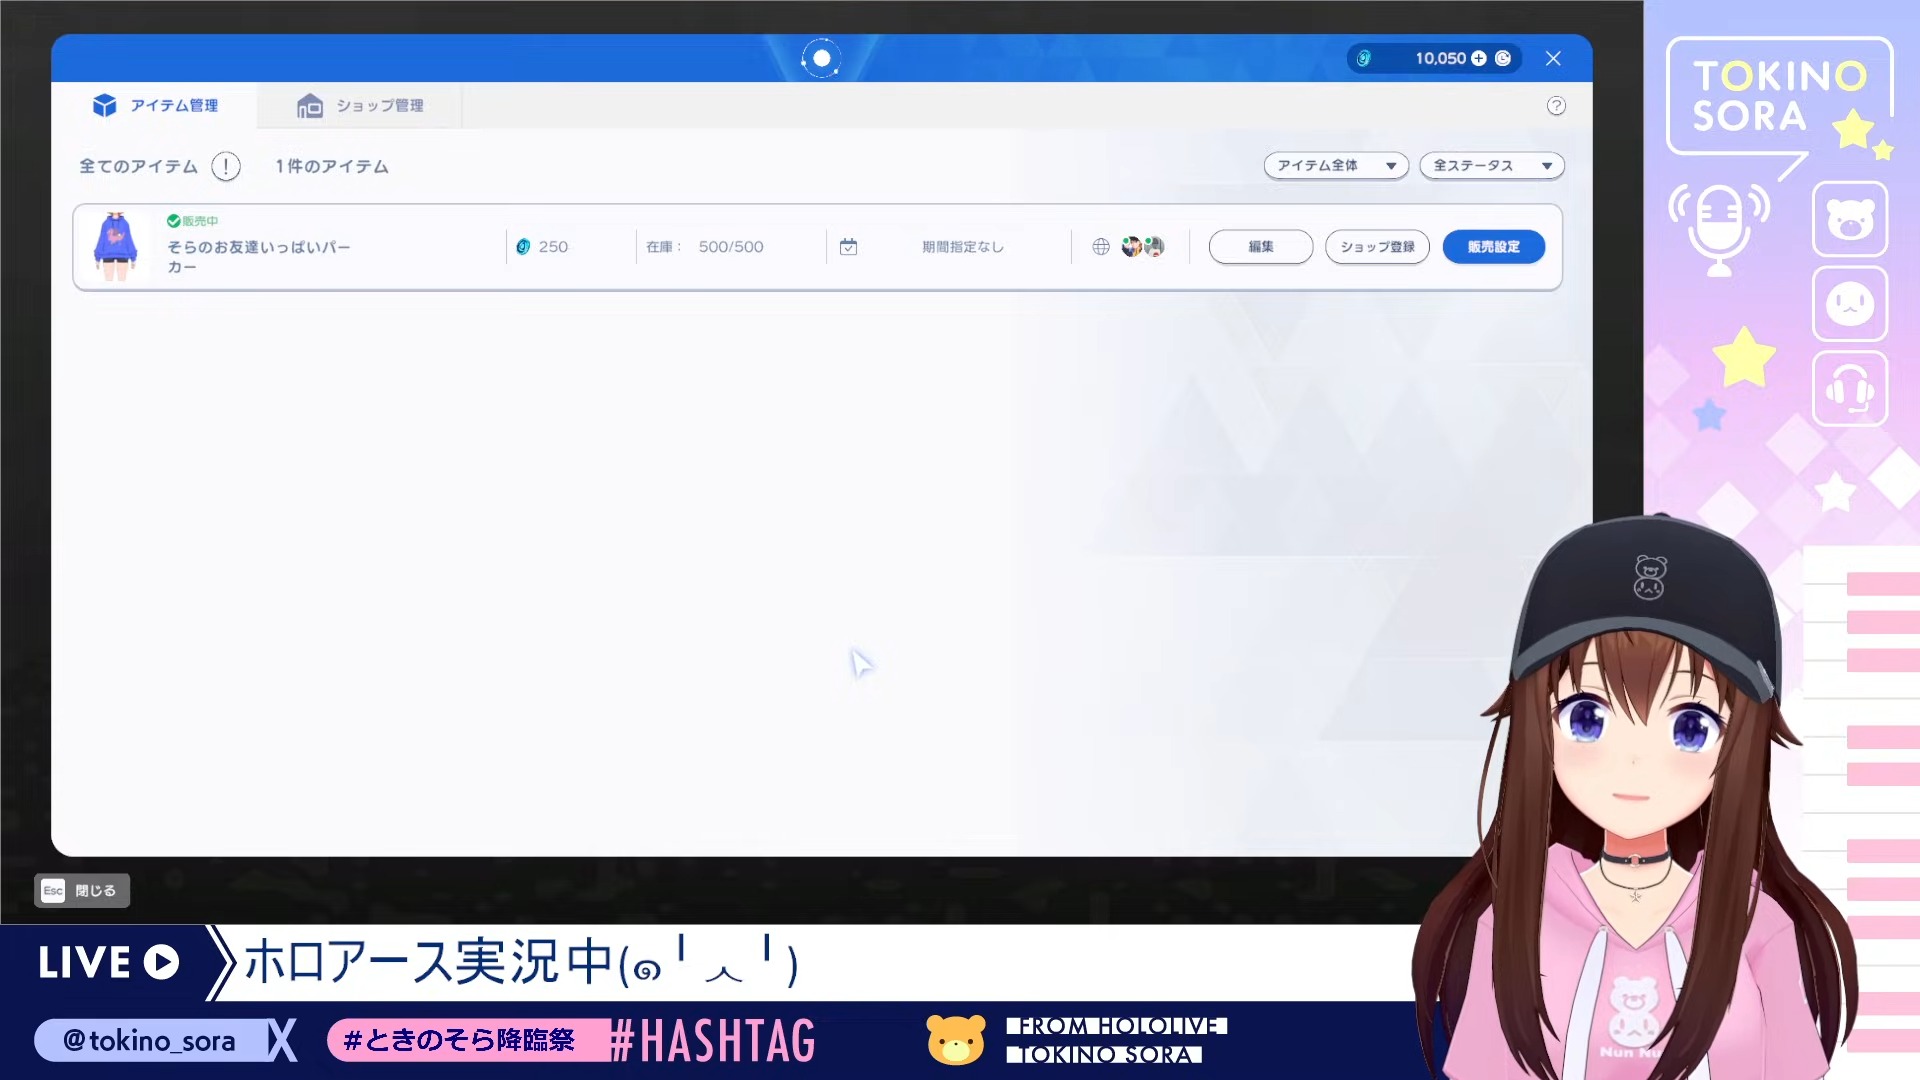Image resolution: width=1920 pixels, height=1080 pixels.
Task: Click the user avatars in the item row
Action: (1143, 247)
